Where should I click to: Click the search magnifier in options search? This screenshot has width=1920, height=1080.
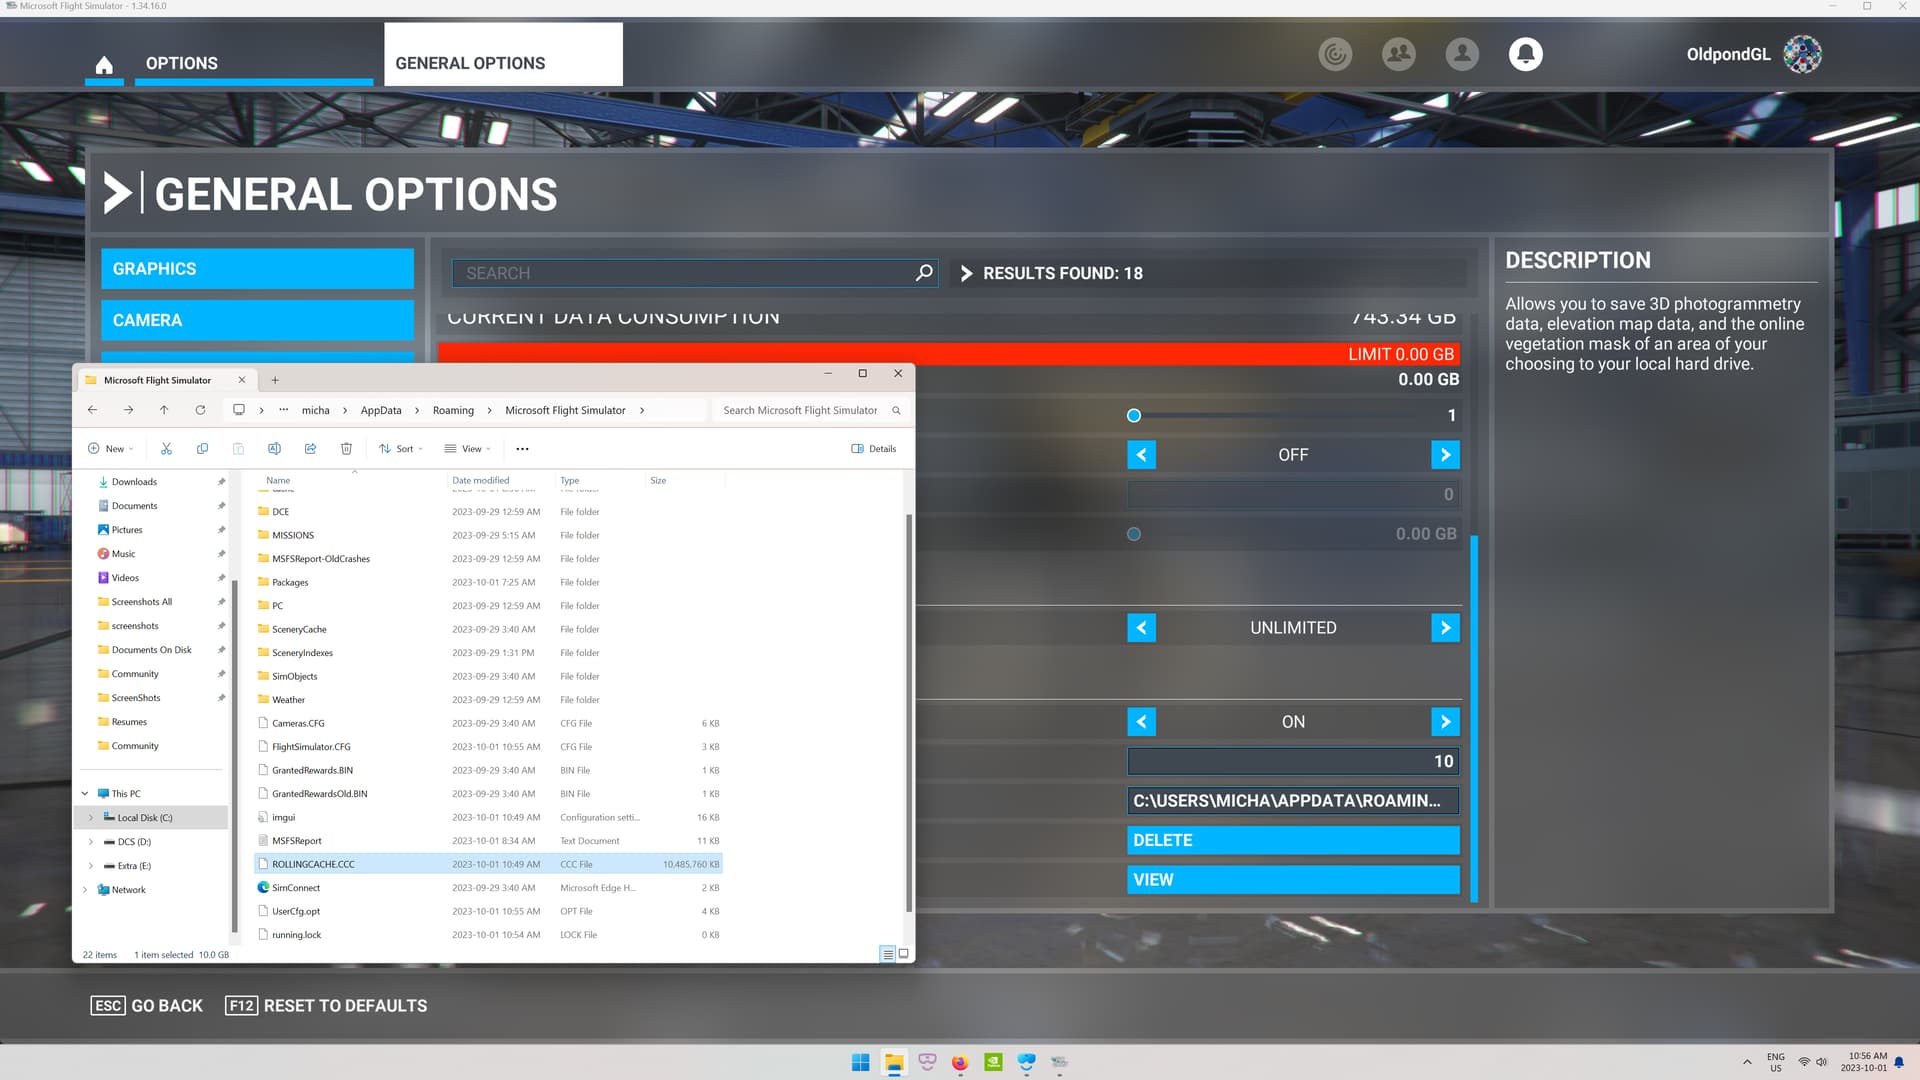click(x=924, y=273)
